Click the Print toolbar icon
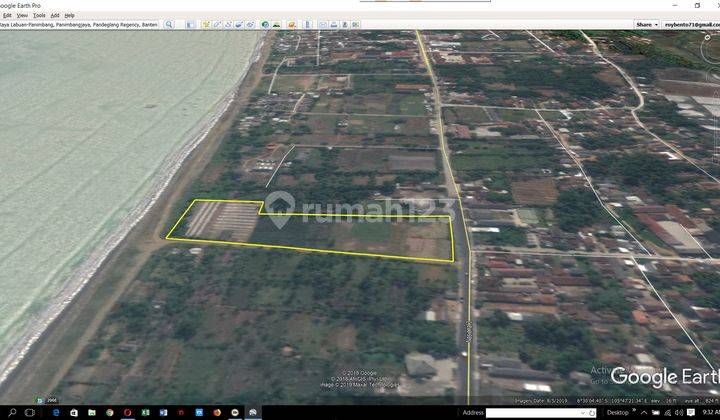This screenshot has width=720, height=420. click(x=334, y=24)
